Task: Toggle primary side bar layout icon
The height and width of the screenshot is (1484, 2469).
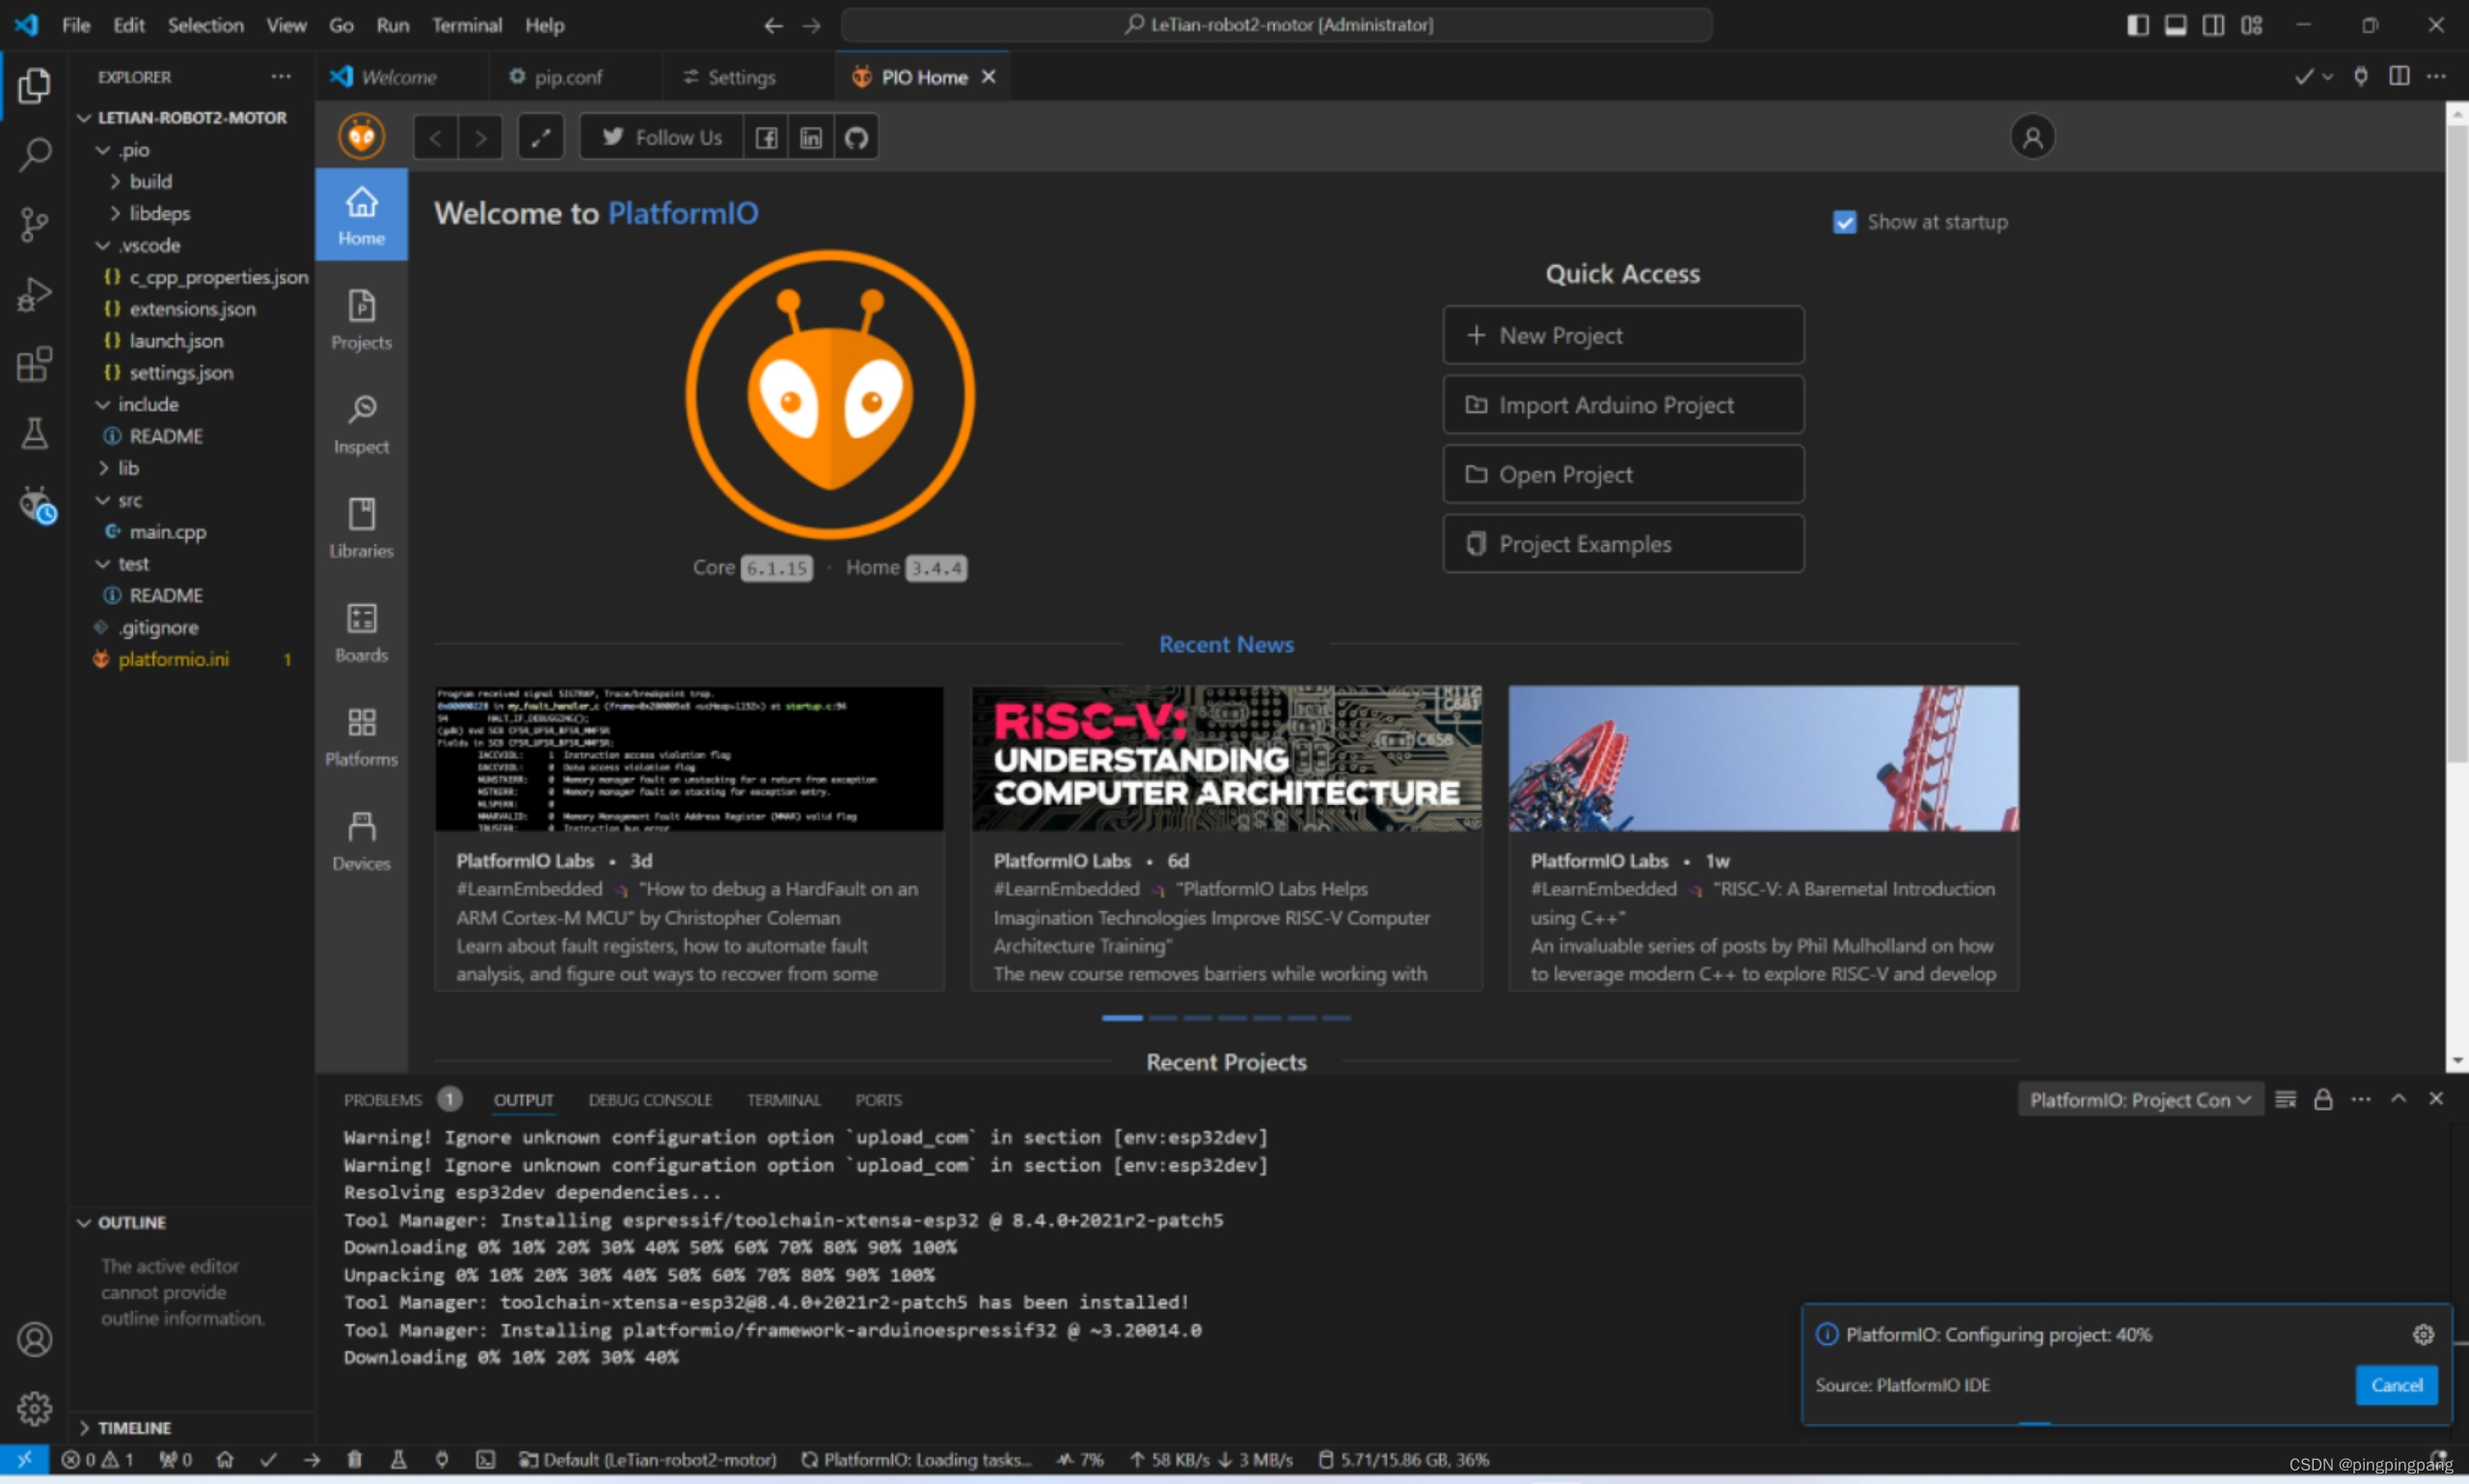Action: coord(2137,25)
